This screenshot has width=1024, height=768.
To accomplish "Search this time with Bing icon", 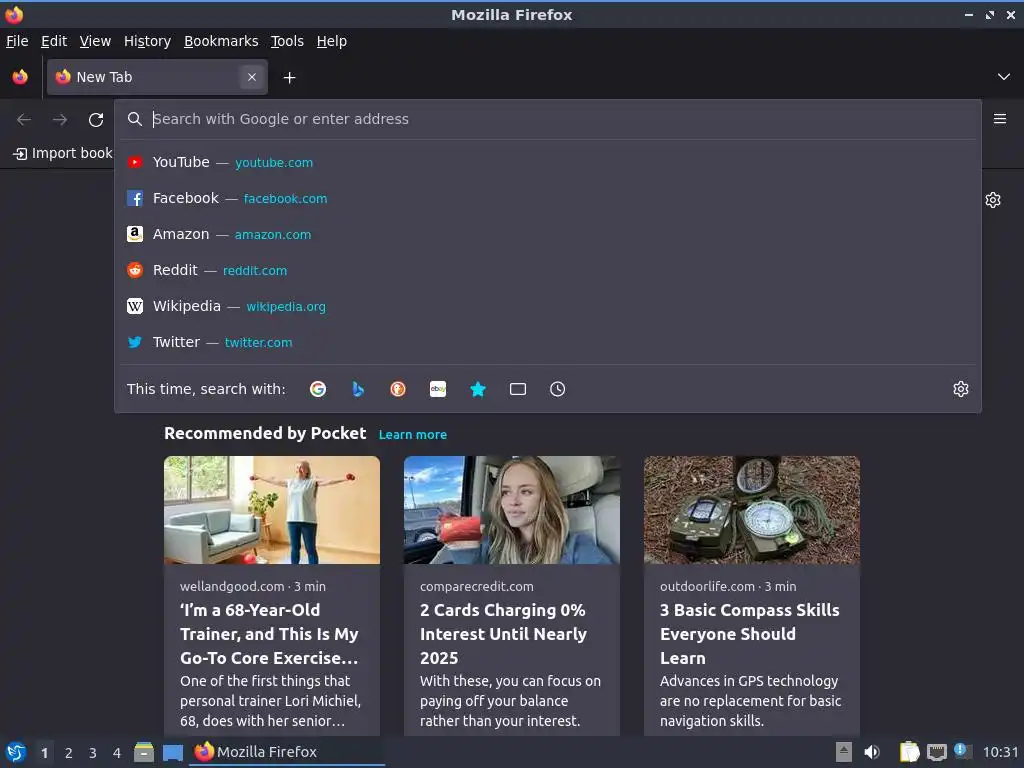I will pyautogui.click(x=358, y=389).
